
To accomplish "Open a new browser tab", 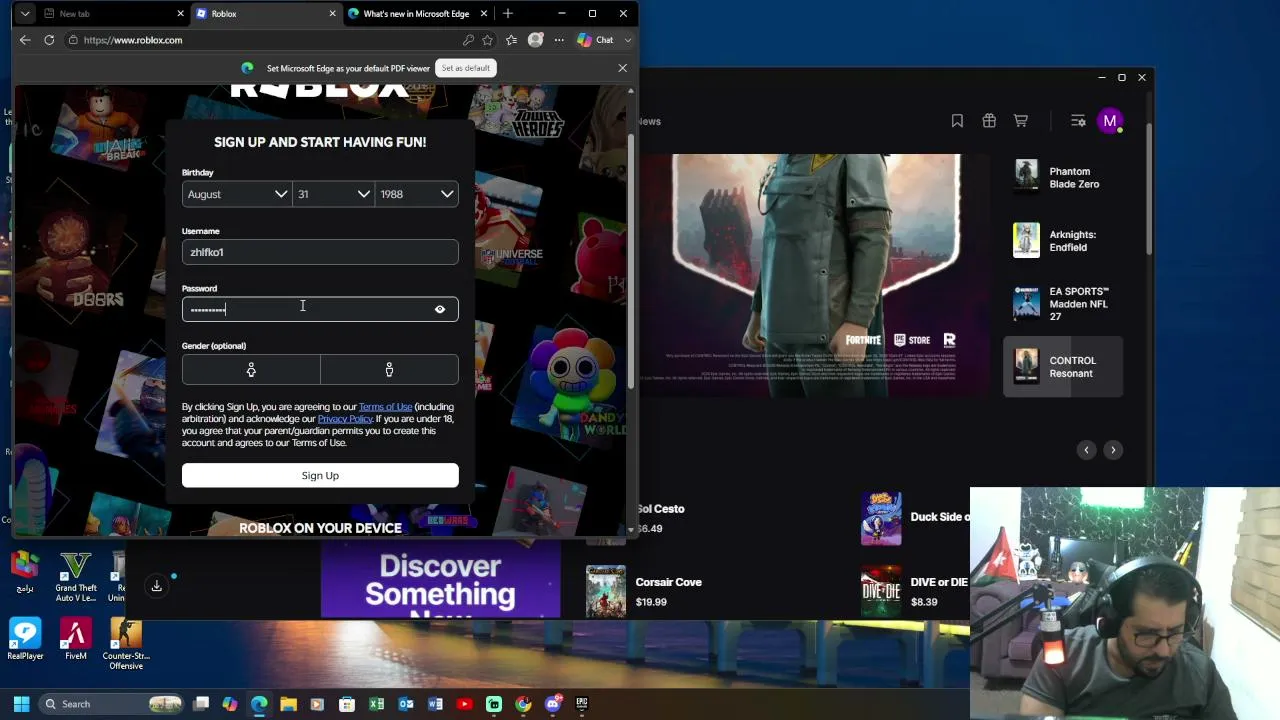I will pos(508,14).
